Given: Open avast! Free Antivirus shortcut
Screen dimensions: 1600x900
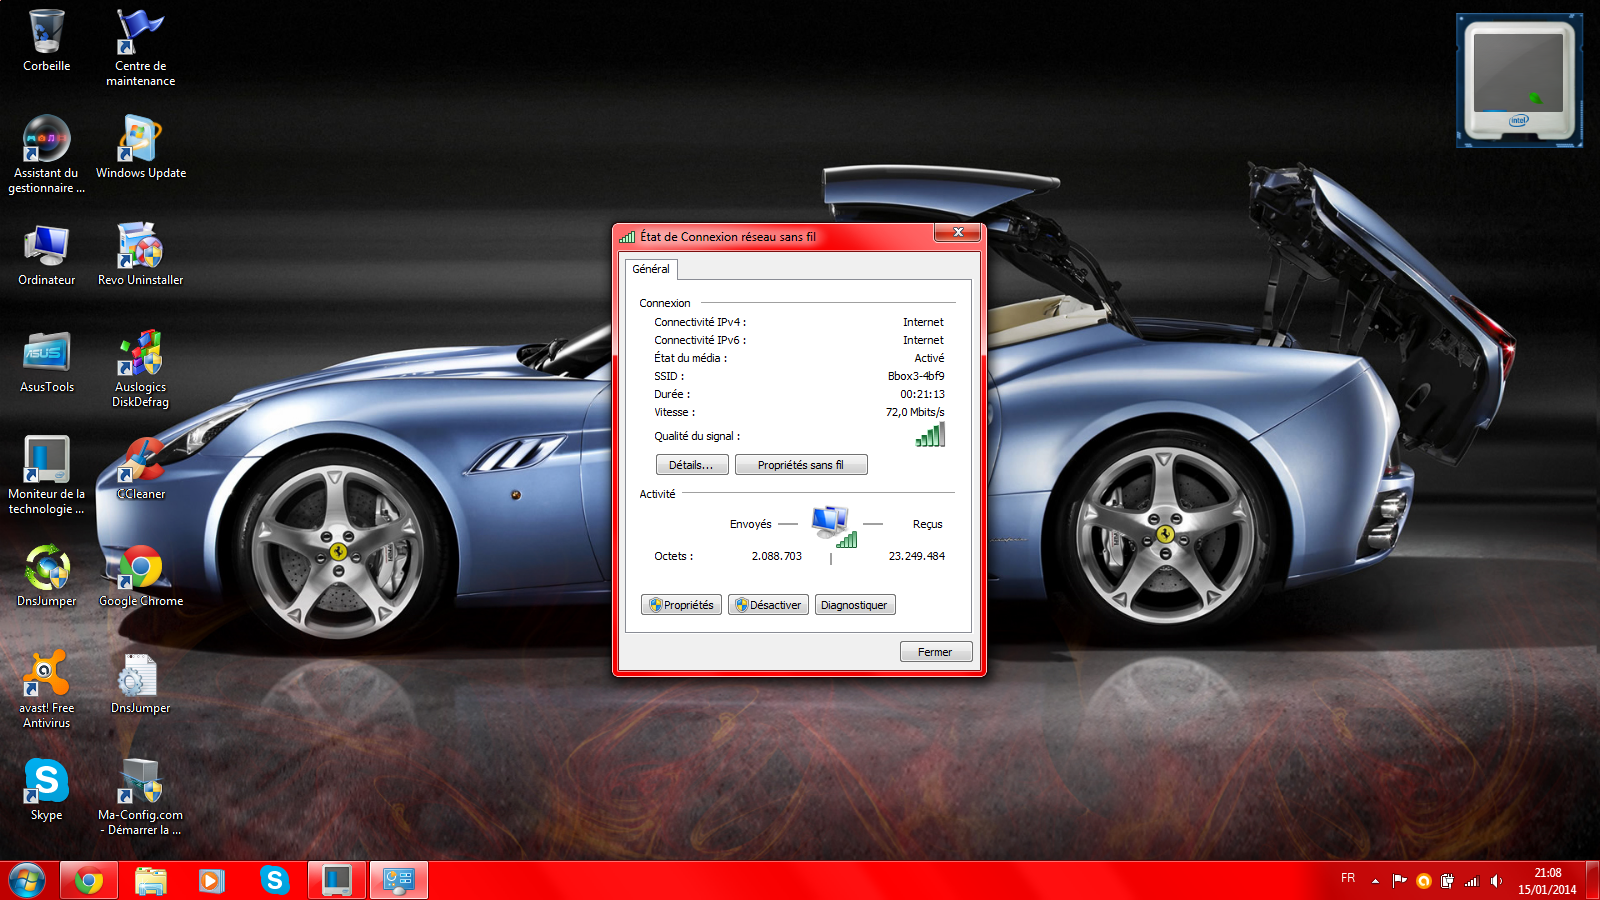Looking at the screenshot, I should tap(46, 689).
